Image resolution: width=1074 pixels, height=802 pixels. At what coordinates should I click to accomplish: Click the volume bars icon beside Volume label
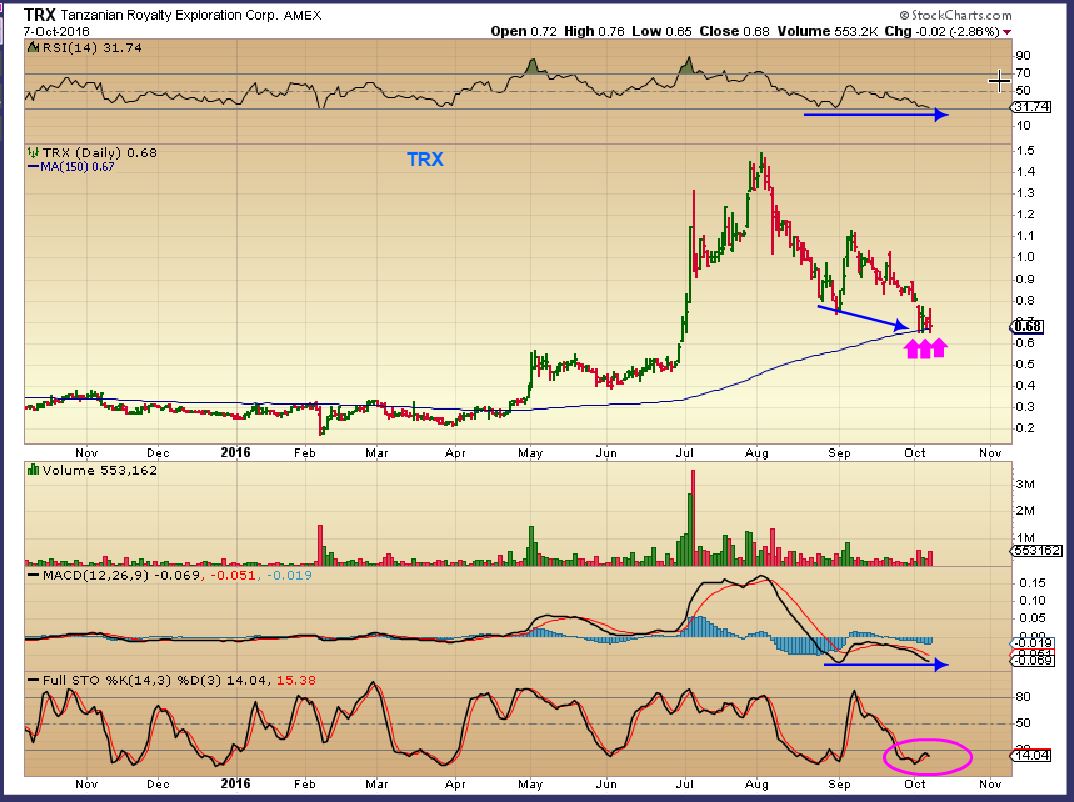point(32,470)
